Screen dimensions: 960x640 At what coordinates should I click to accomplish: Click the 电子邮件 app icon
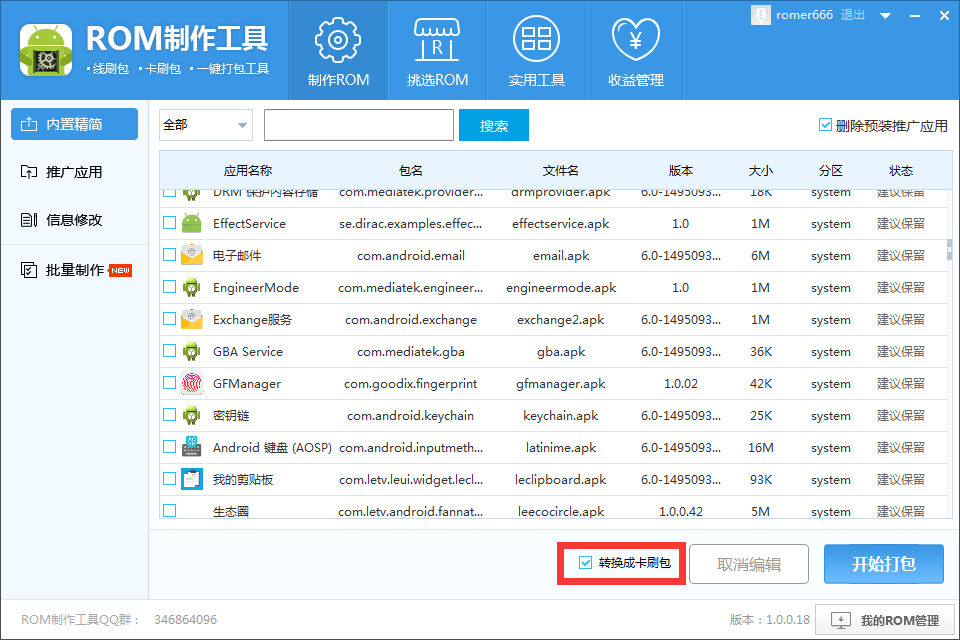[192, 256]
